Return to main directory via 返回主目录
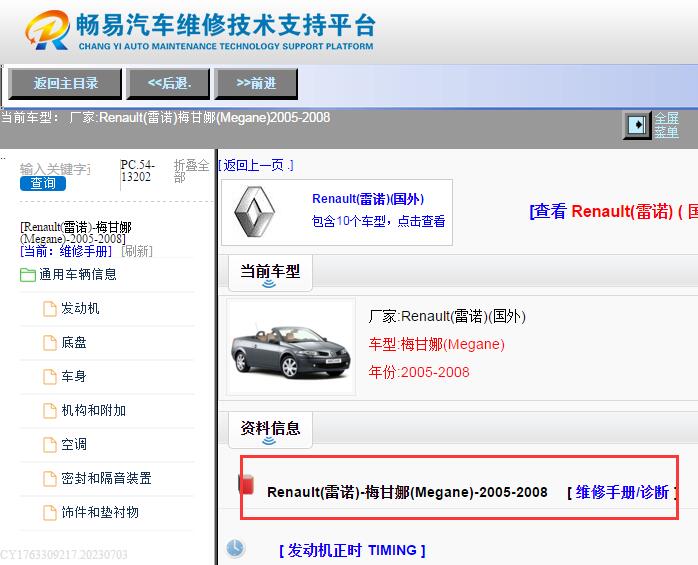This screenshot has width=698, height=565. [65, 84]
